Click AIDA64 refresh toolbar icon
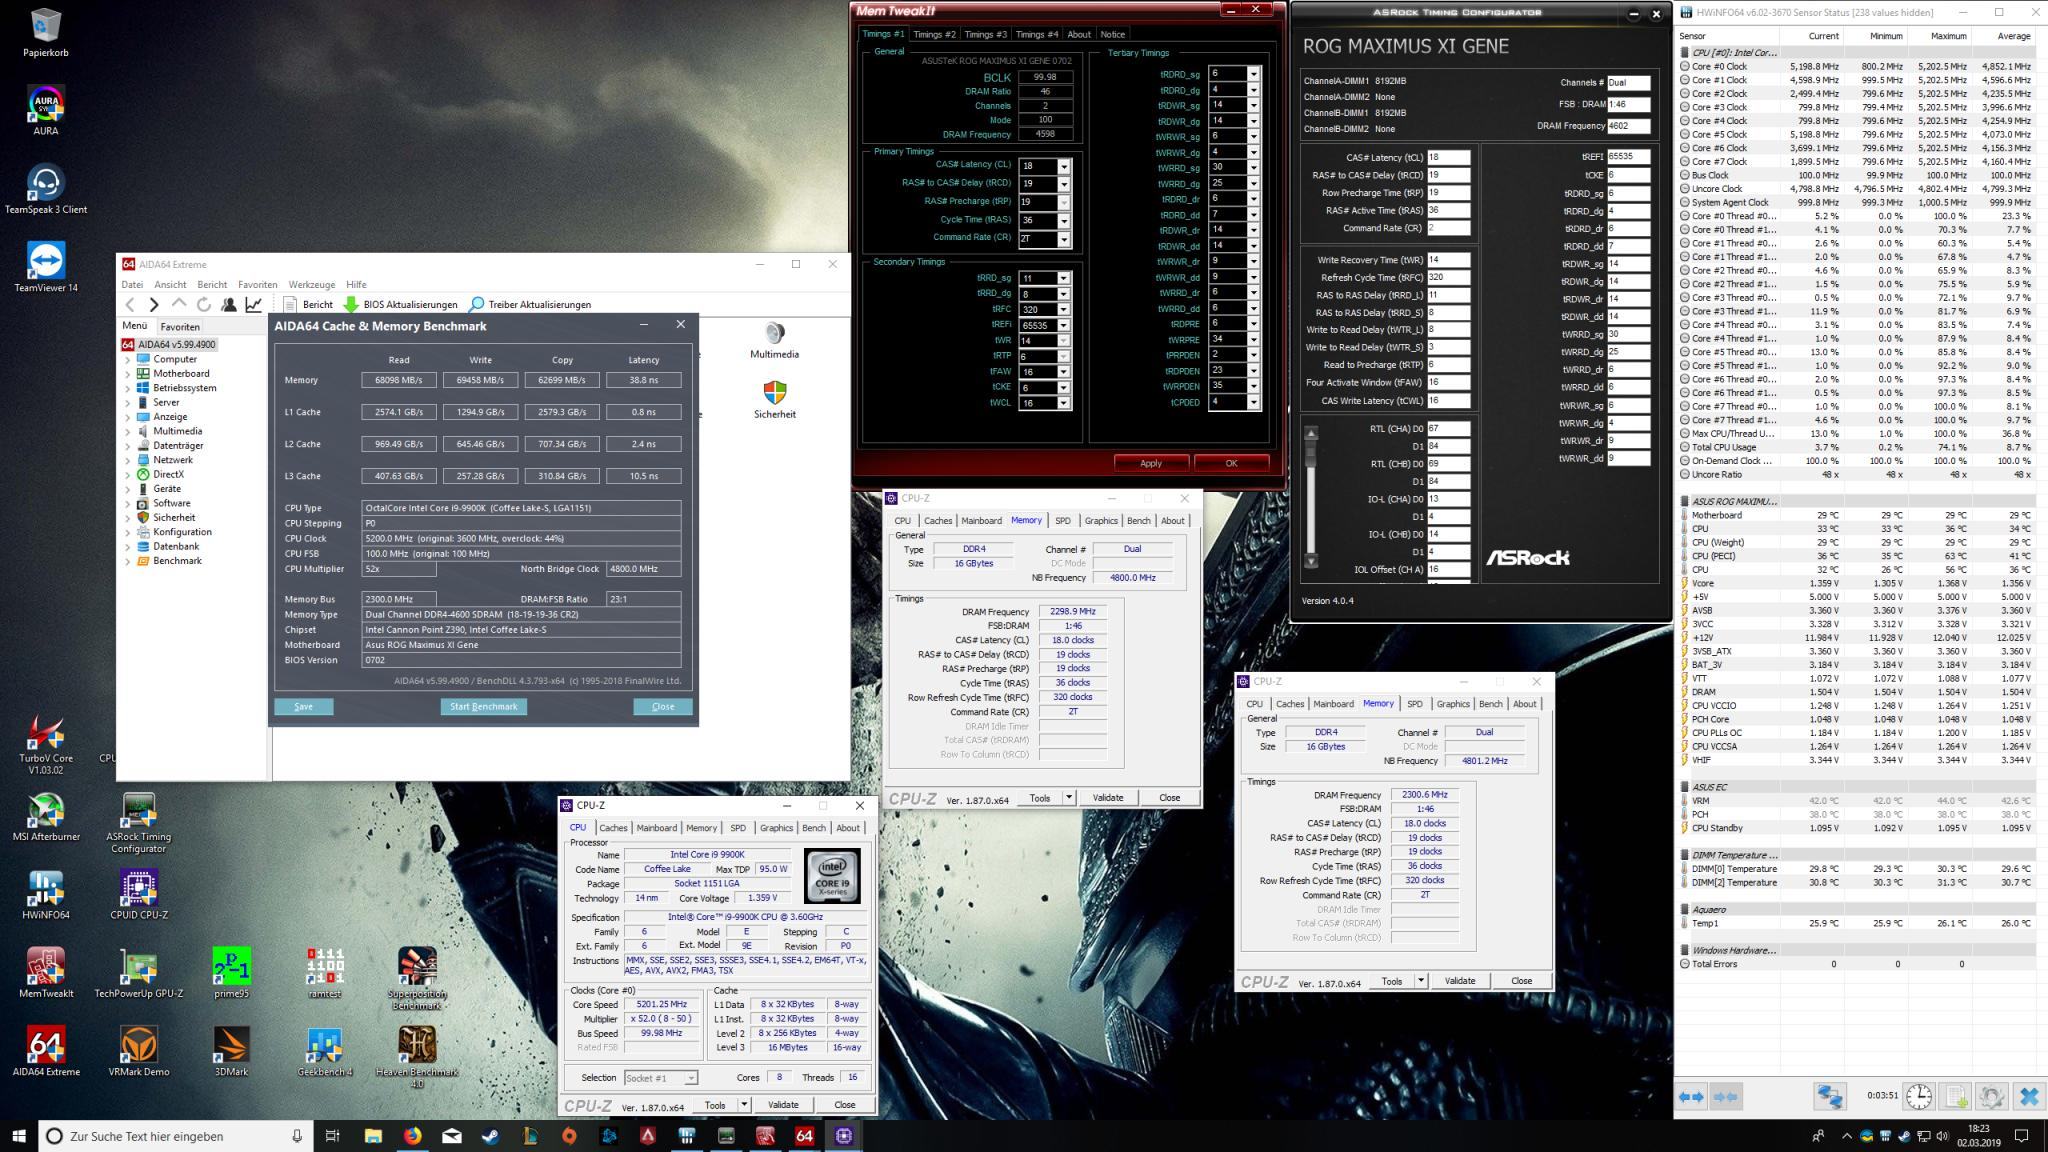2048x1152 pixels. (204, 304)
